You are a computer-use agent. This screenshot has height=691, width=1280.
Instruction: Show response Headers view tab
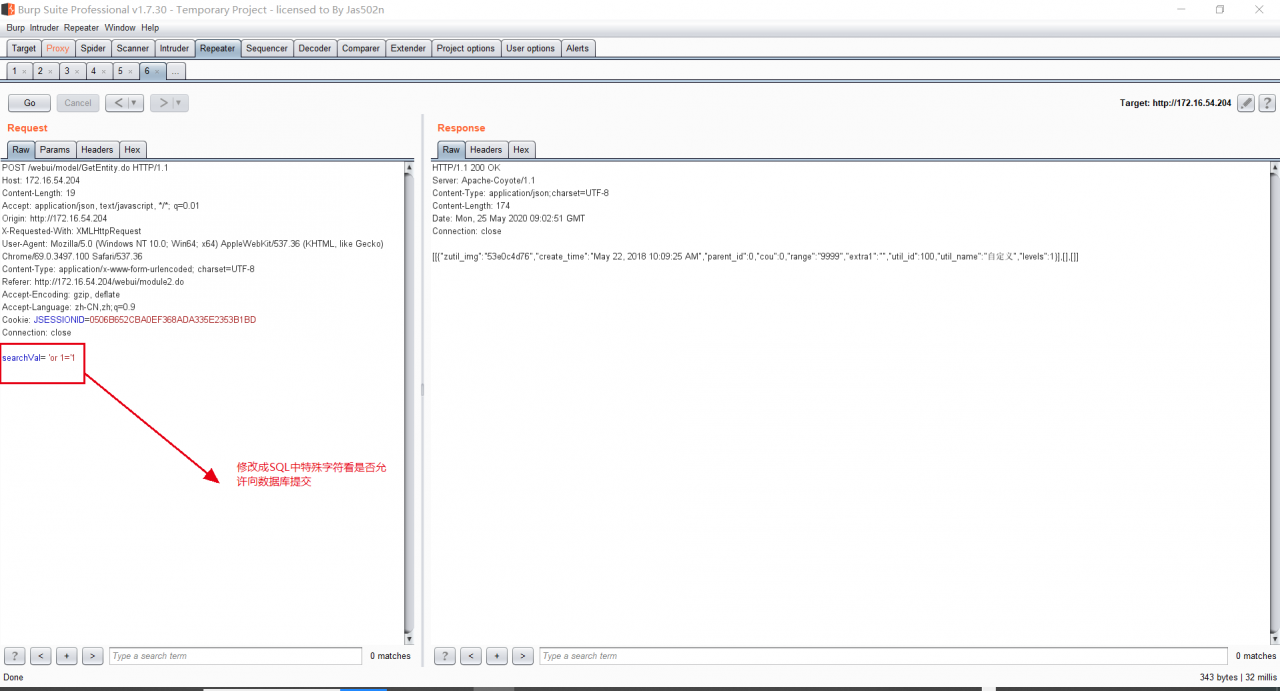click(x=486, y=149)
